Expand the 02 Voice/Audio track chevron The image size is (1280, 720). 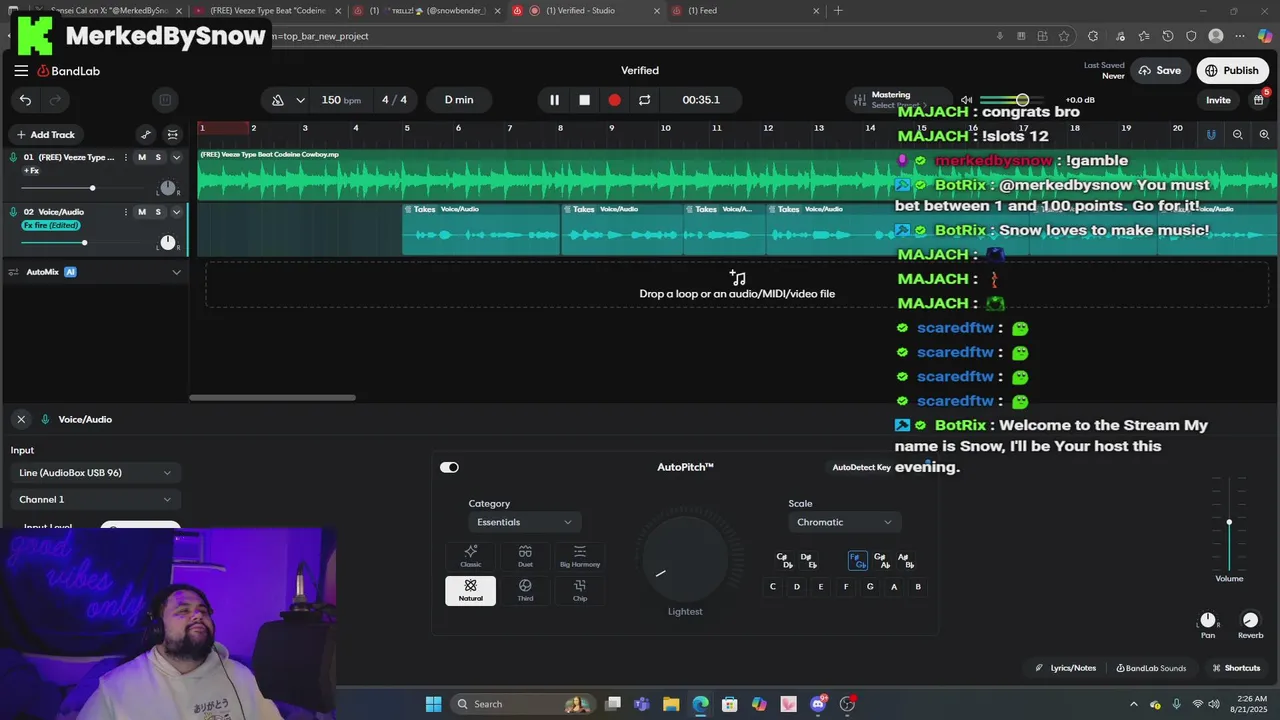[x=177, y=212]
